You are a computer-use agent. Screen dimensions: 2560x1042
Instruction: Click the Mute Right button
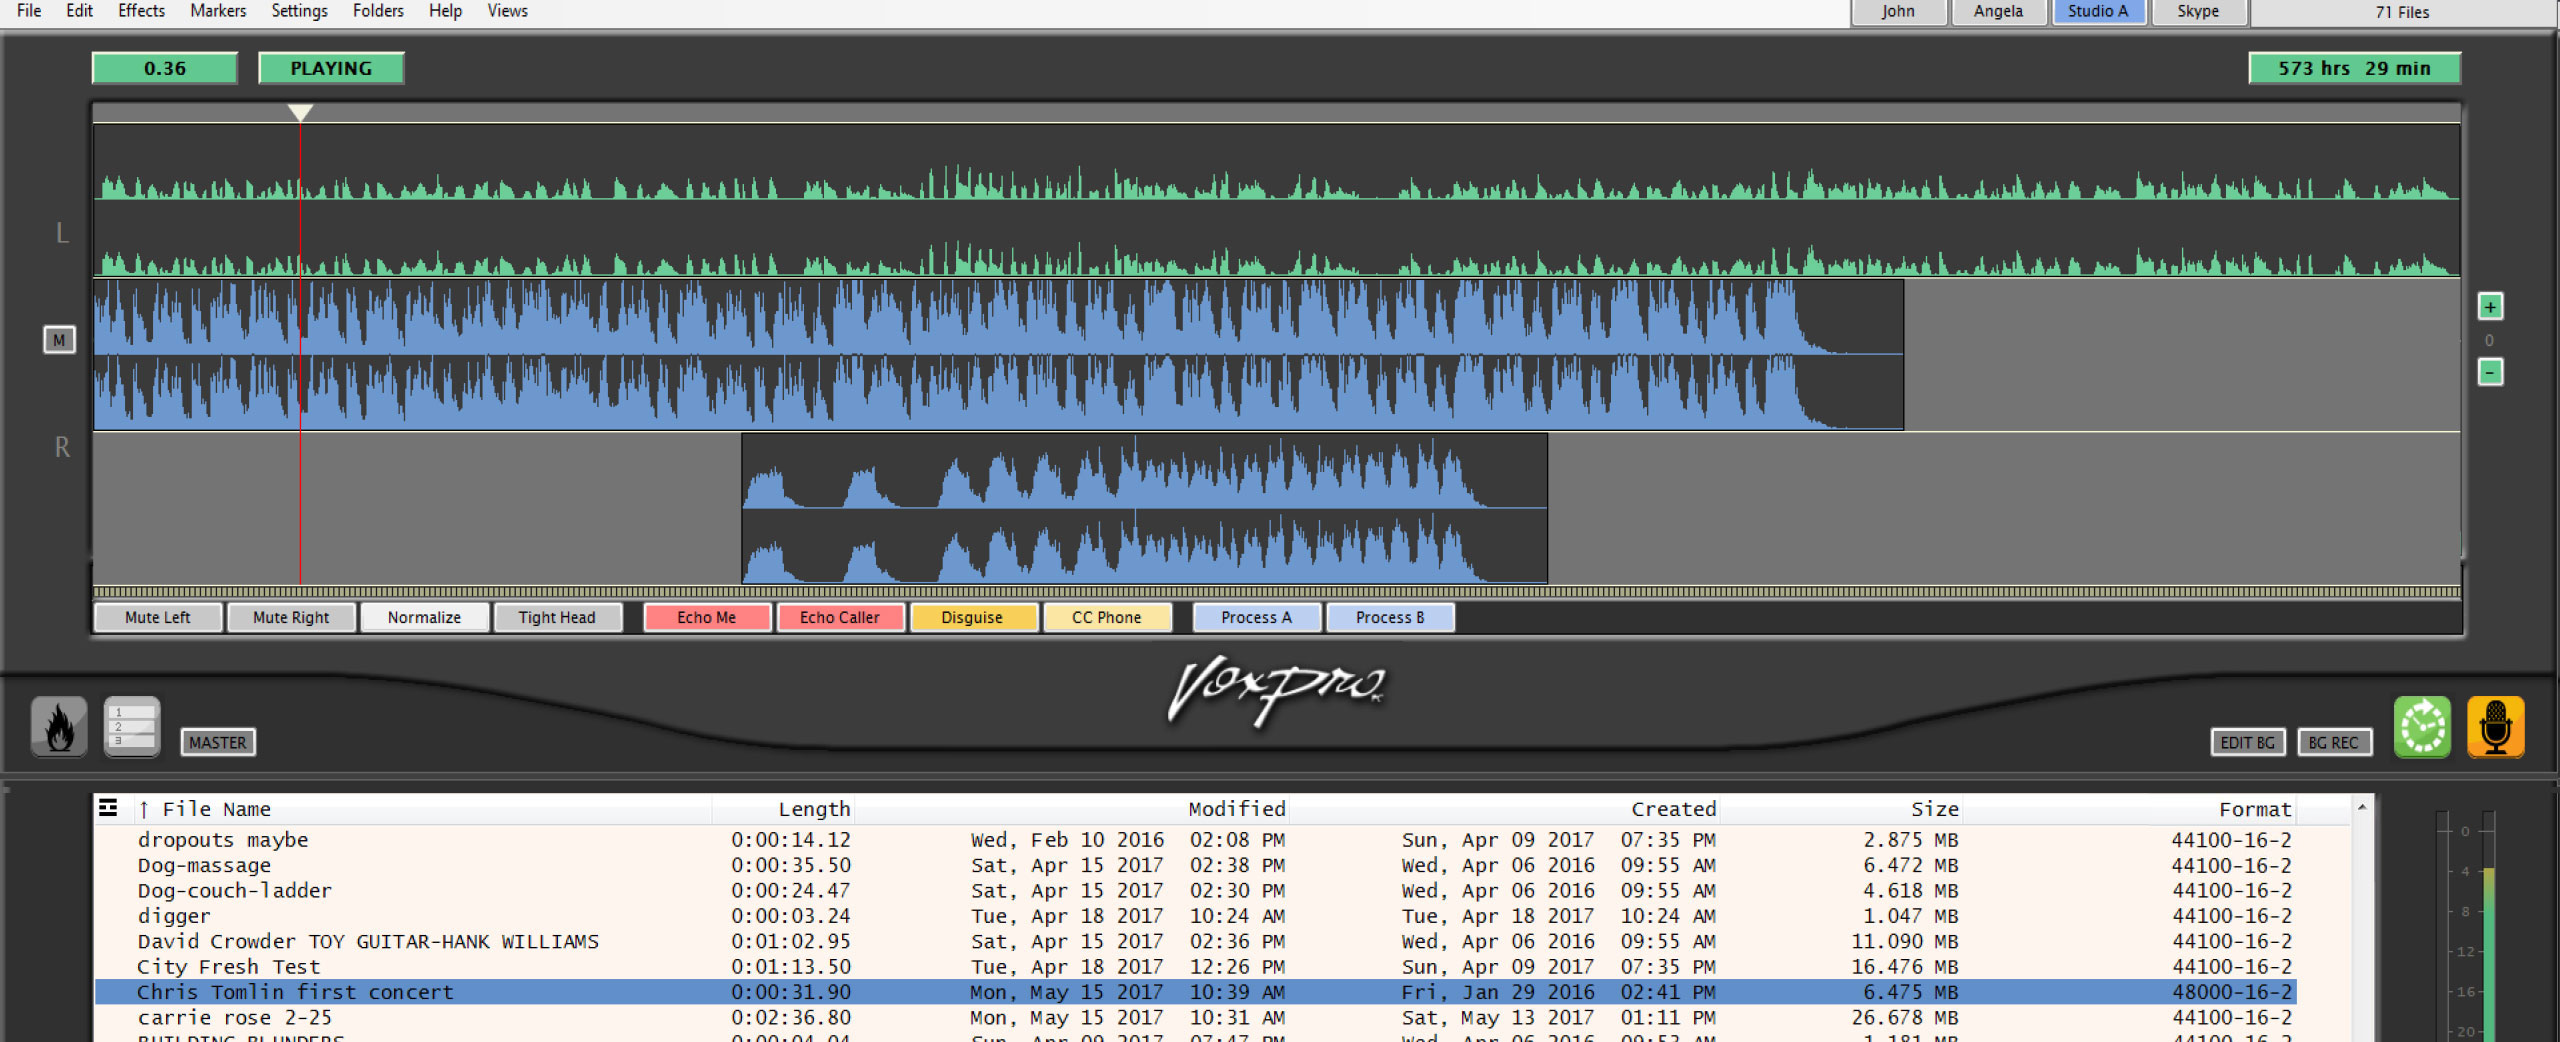pos(291,617)
